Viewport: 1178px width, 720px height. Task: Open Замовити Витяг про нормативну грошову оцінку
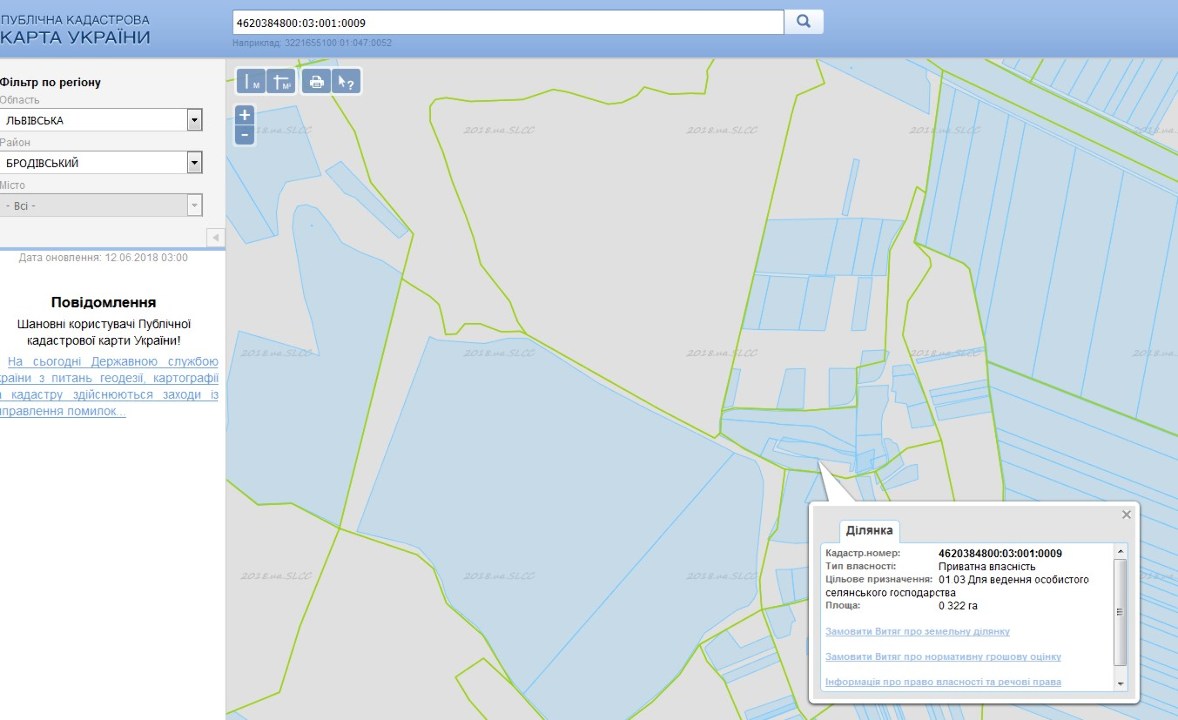[942, 657]
